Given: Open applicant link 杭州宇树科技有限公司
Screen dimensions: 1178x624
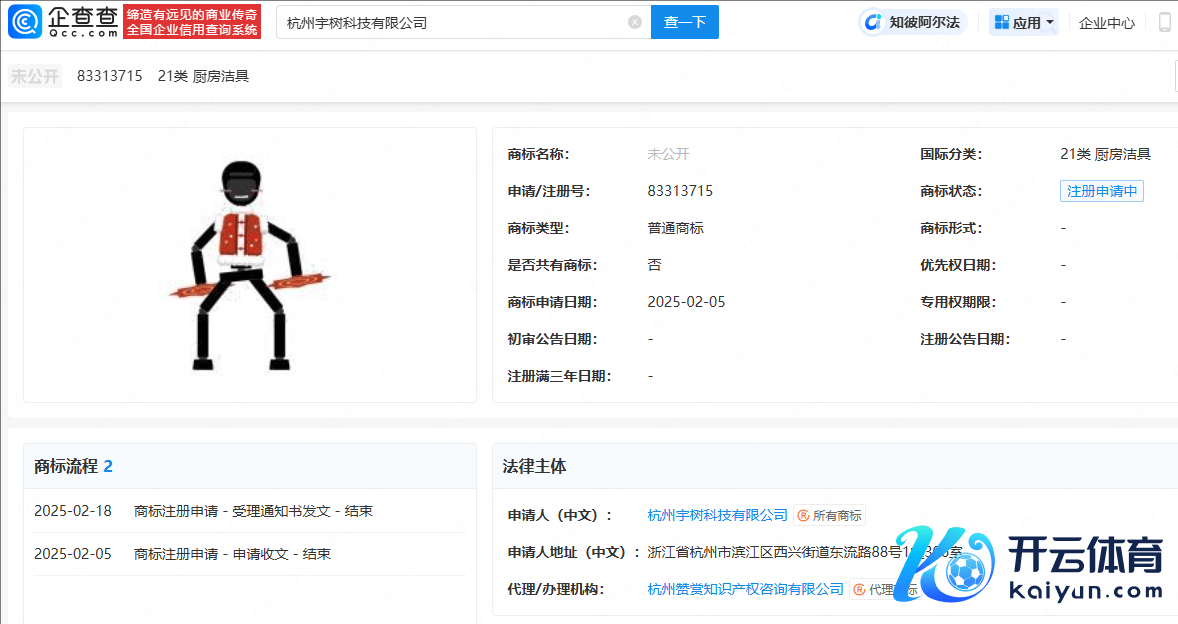Looking at the screenshot, I should 717,515.
